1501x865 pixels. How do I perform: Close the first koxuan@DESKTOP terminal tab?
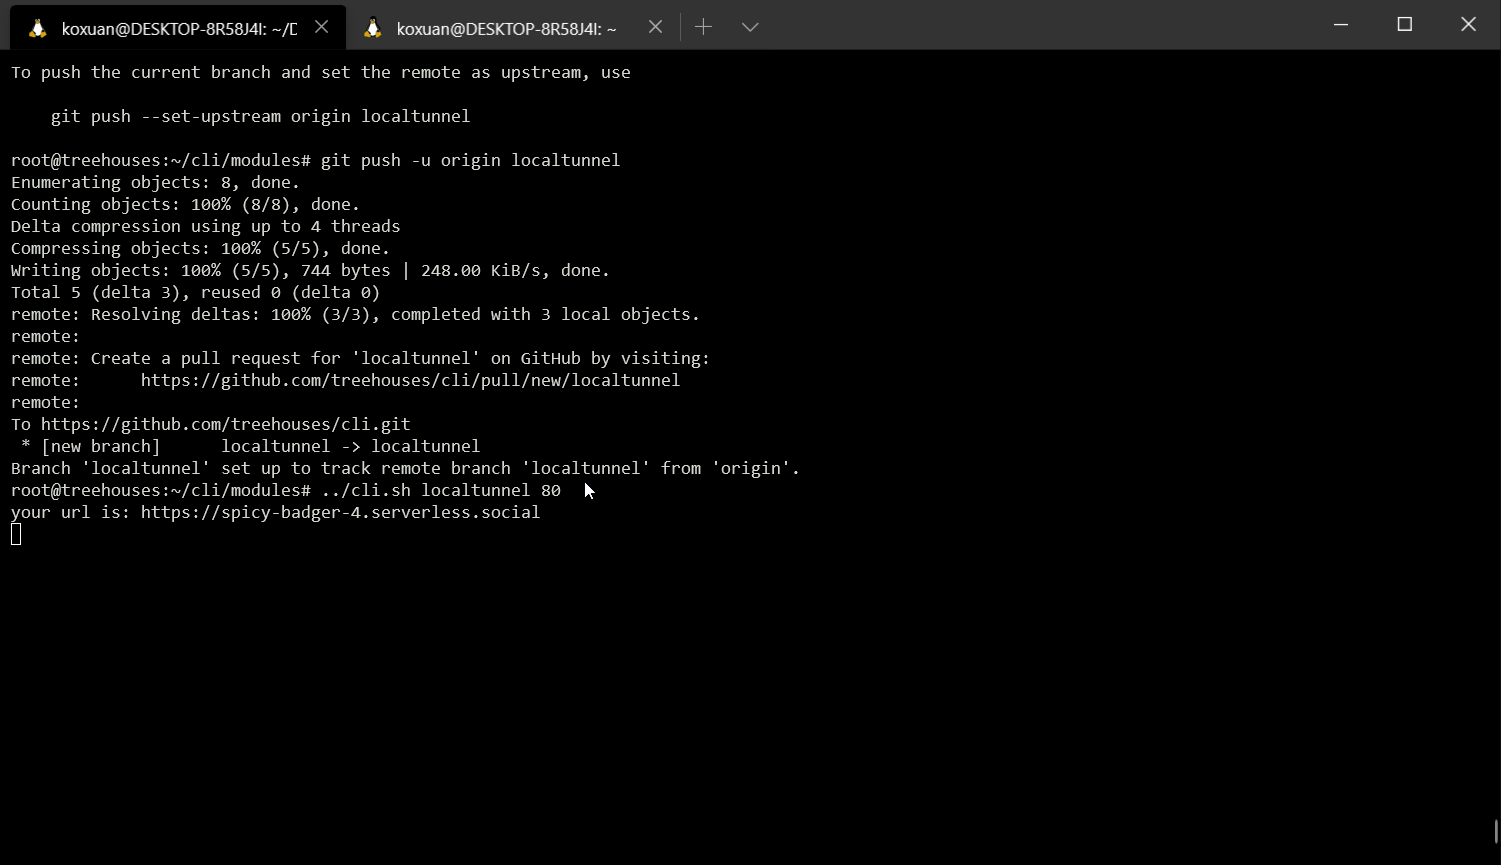coord(321,27)
